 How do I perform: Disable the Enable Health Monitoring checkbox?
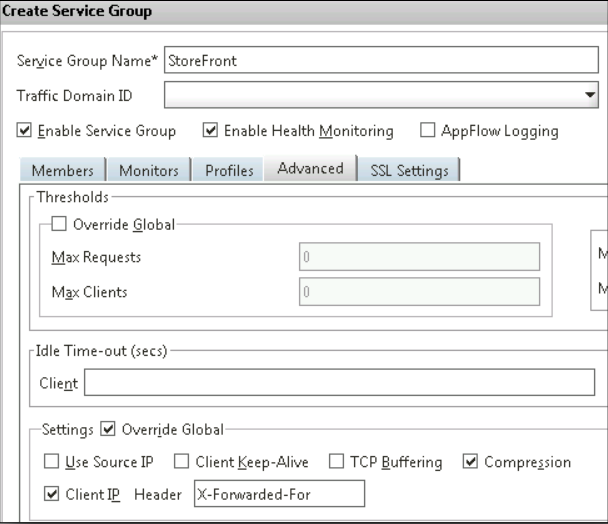point(210,131)
